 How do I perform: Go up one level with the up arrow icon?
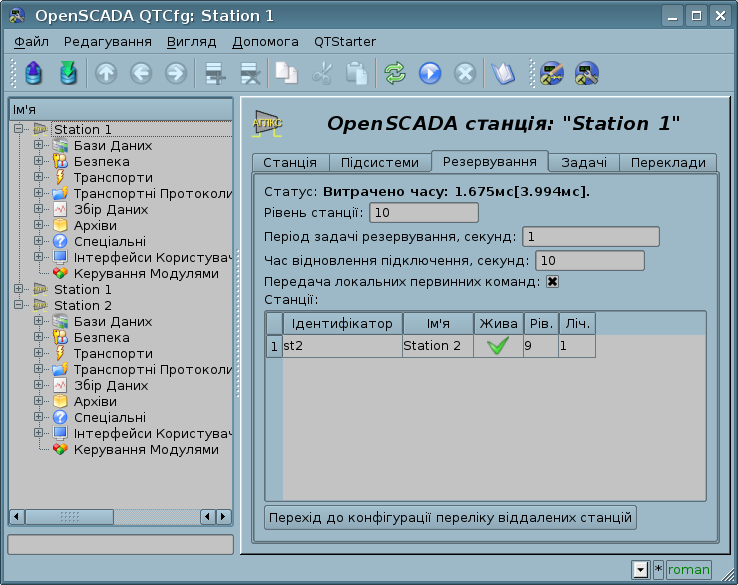point(106,73)
